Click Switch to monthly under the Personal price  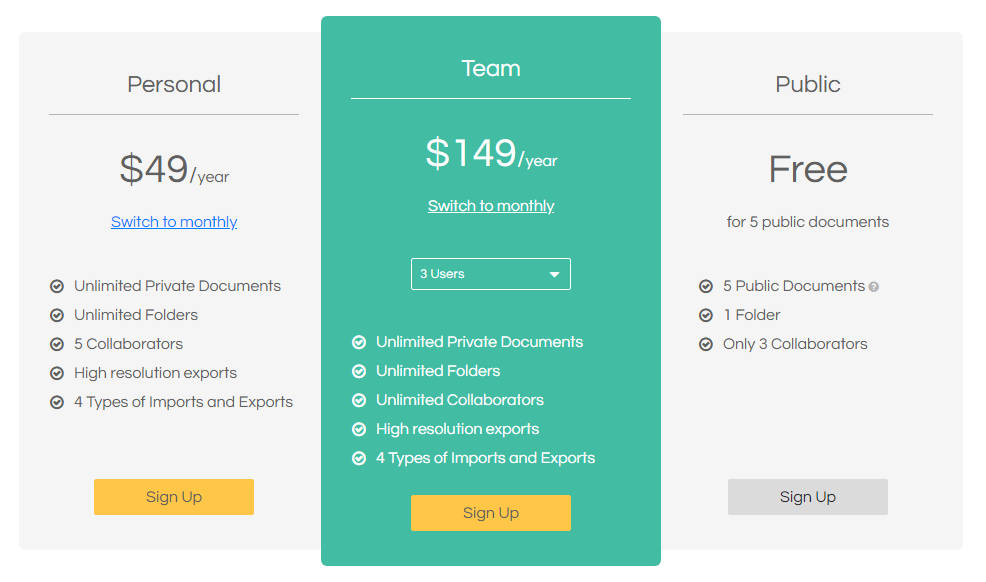point(173,222)
